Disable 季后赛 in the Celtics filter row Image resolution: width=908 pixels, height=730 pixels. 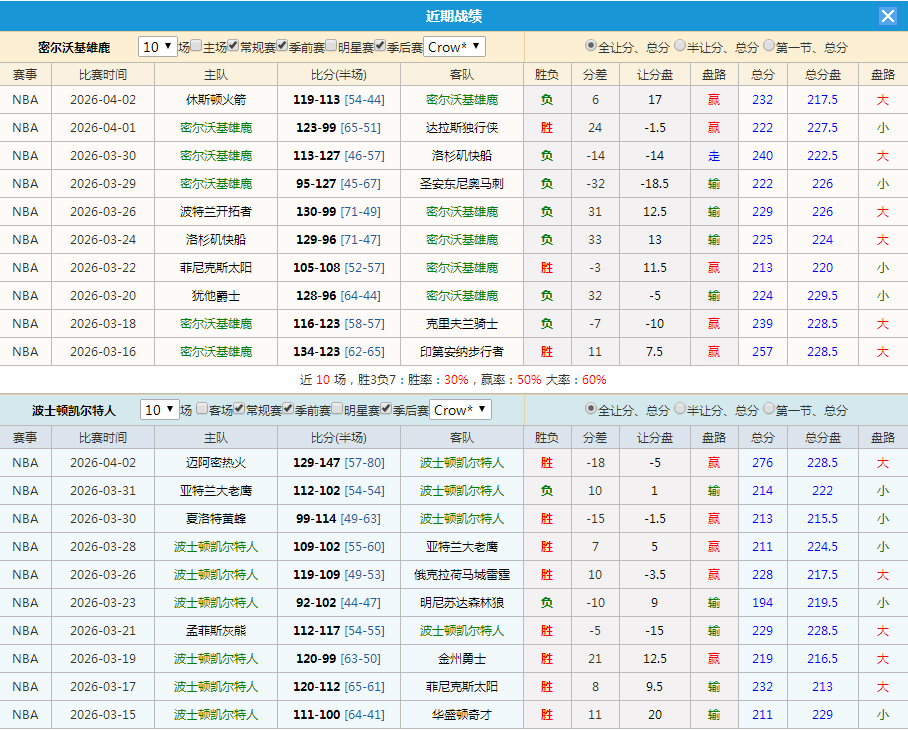[385, 409]
